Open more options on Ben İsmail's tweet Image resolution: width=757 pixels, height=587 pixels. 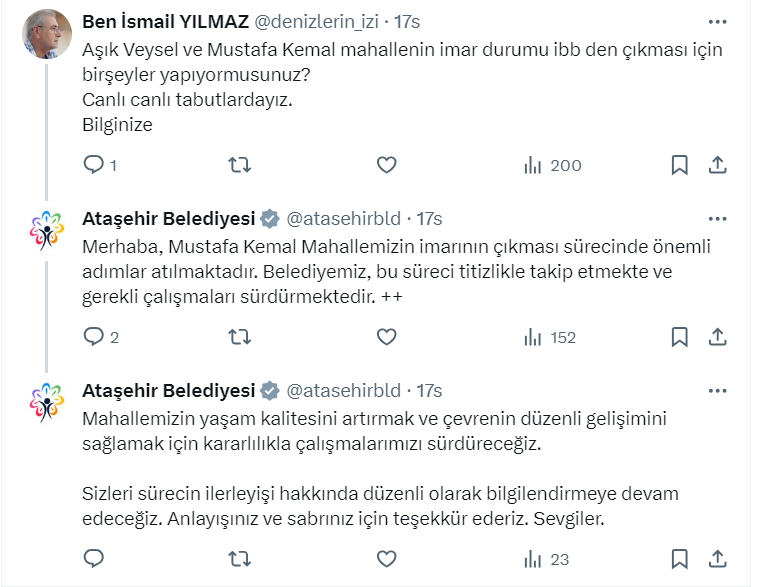[717, 21]
